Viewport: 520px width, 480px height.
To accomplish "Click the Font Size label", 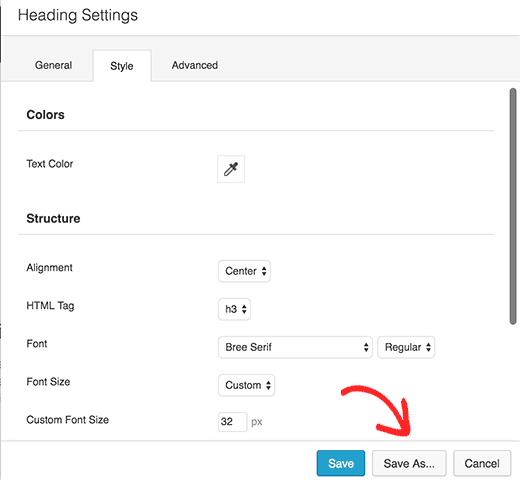I will 48,382.
